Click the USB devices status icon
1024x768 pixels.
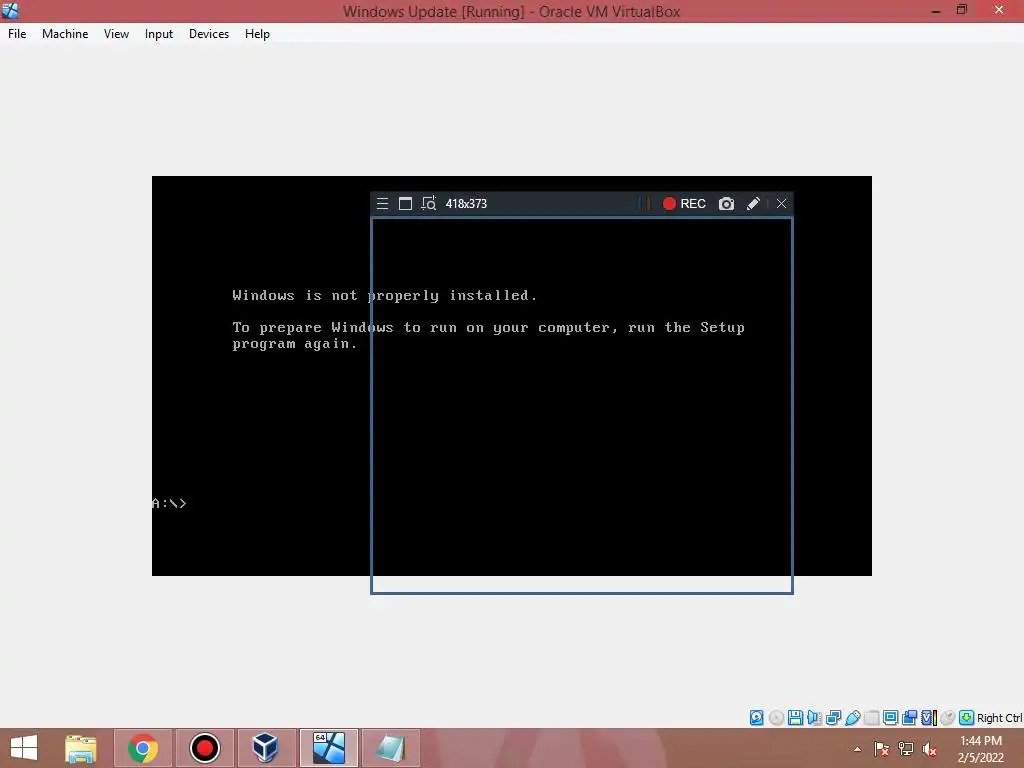[x=853, y=718]
